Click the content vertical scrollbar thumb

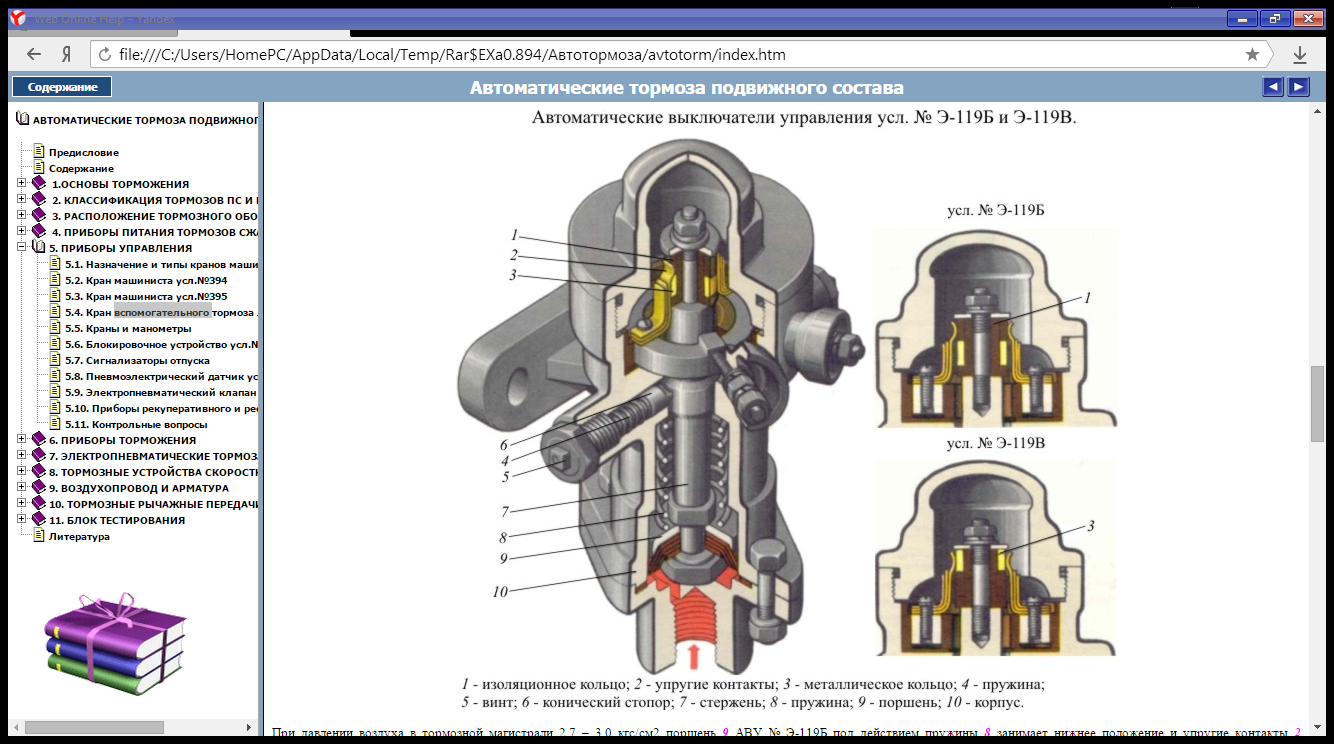[x=1317, y=404]
